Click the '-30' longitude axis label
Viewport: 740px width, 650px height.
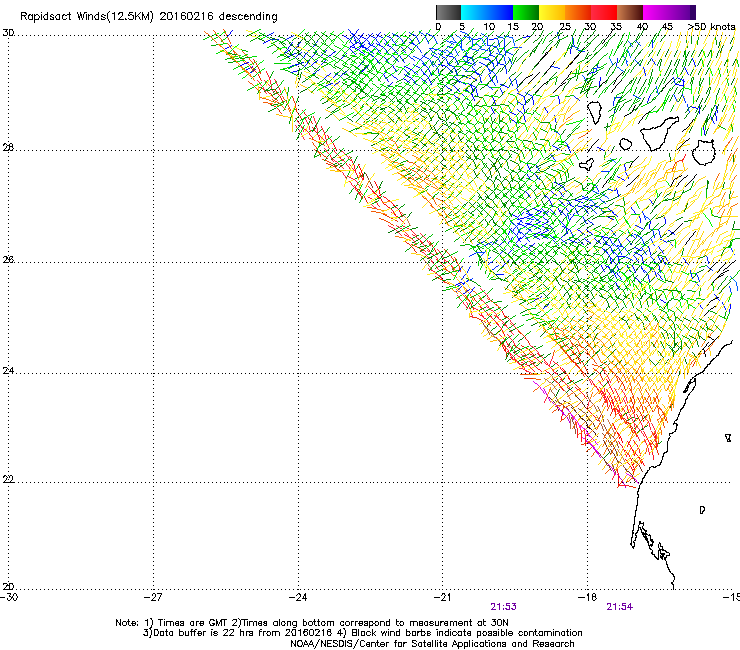[x=9, y=597]
